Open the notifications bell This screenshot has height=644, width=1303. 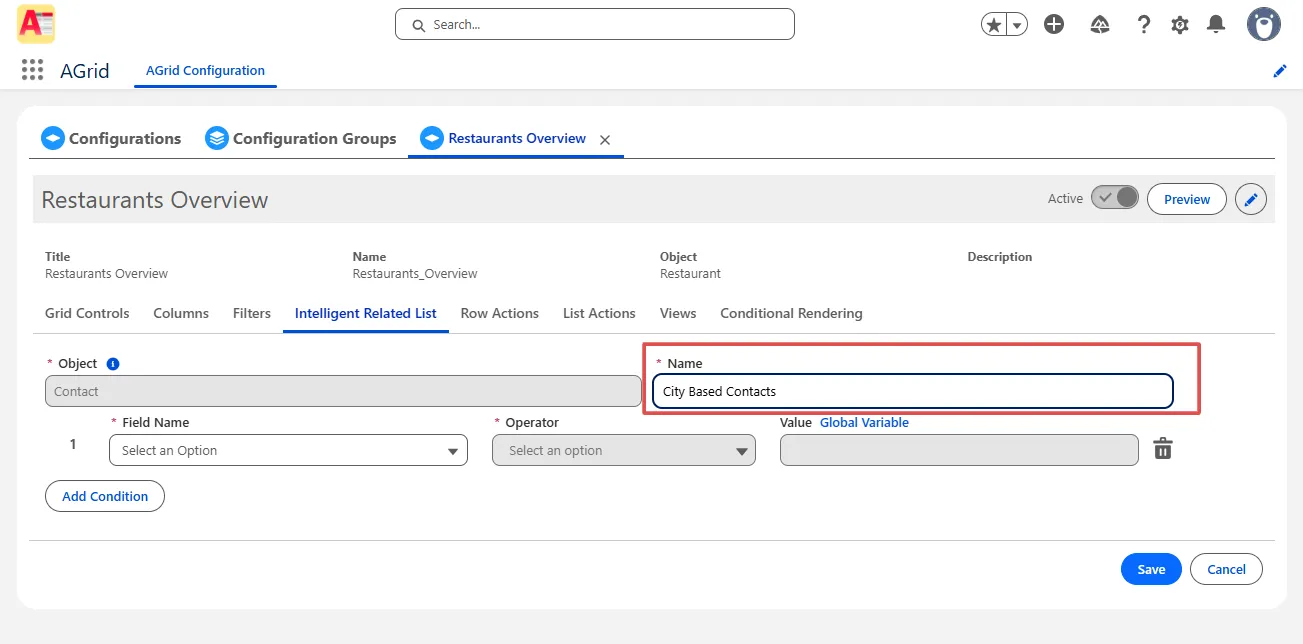point(1216,25)
